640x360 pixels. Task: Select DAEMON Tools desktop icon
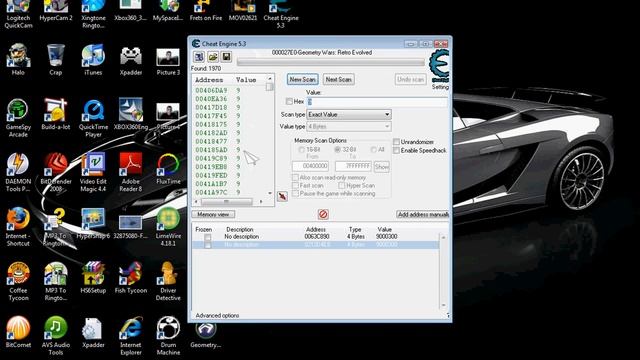[18, 173]
